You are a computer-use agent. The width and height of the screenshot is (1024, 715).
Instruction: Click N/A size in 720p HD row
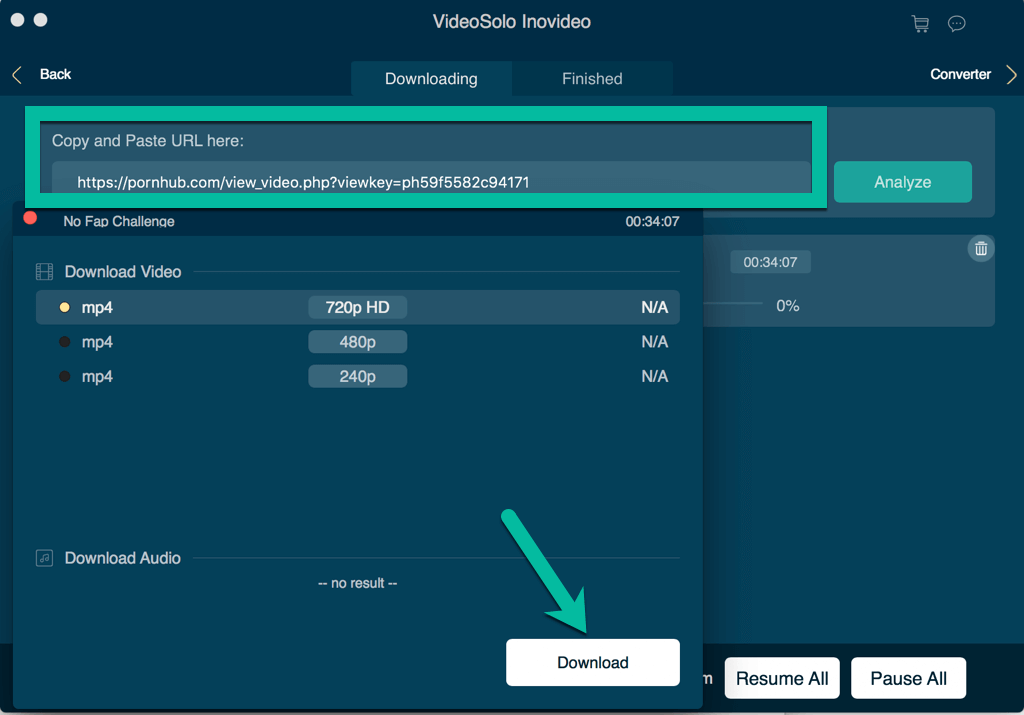[x=654, y=308]
